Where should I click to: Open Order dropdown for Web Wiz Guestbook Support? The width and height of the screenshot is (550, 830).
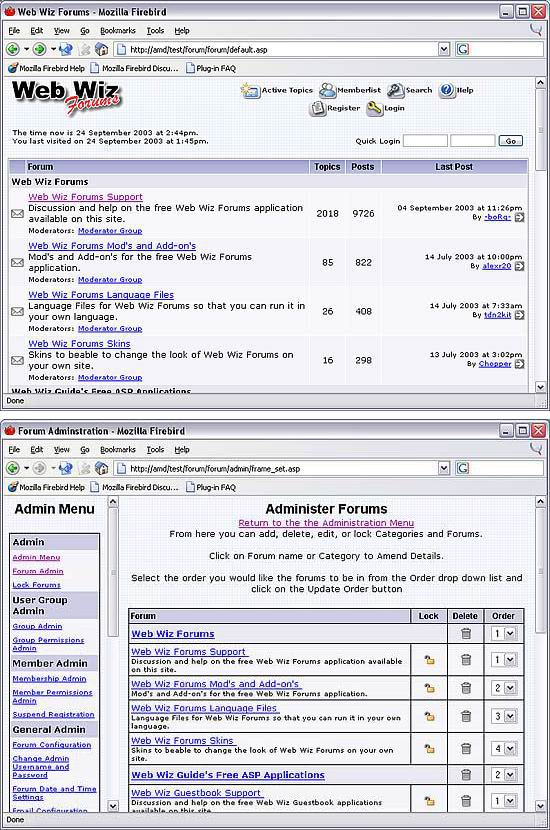[x=503, y=801]
